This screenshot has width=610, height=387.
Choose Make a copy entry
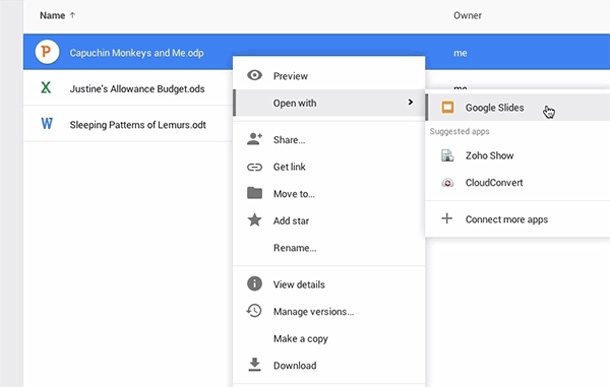329,338
